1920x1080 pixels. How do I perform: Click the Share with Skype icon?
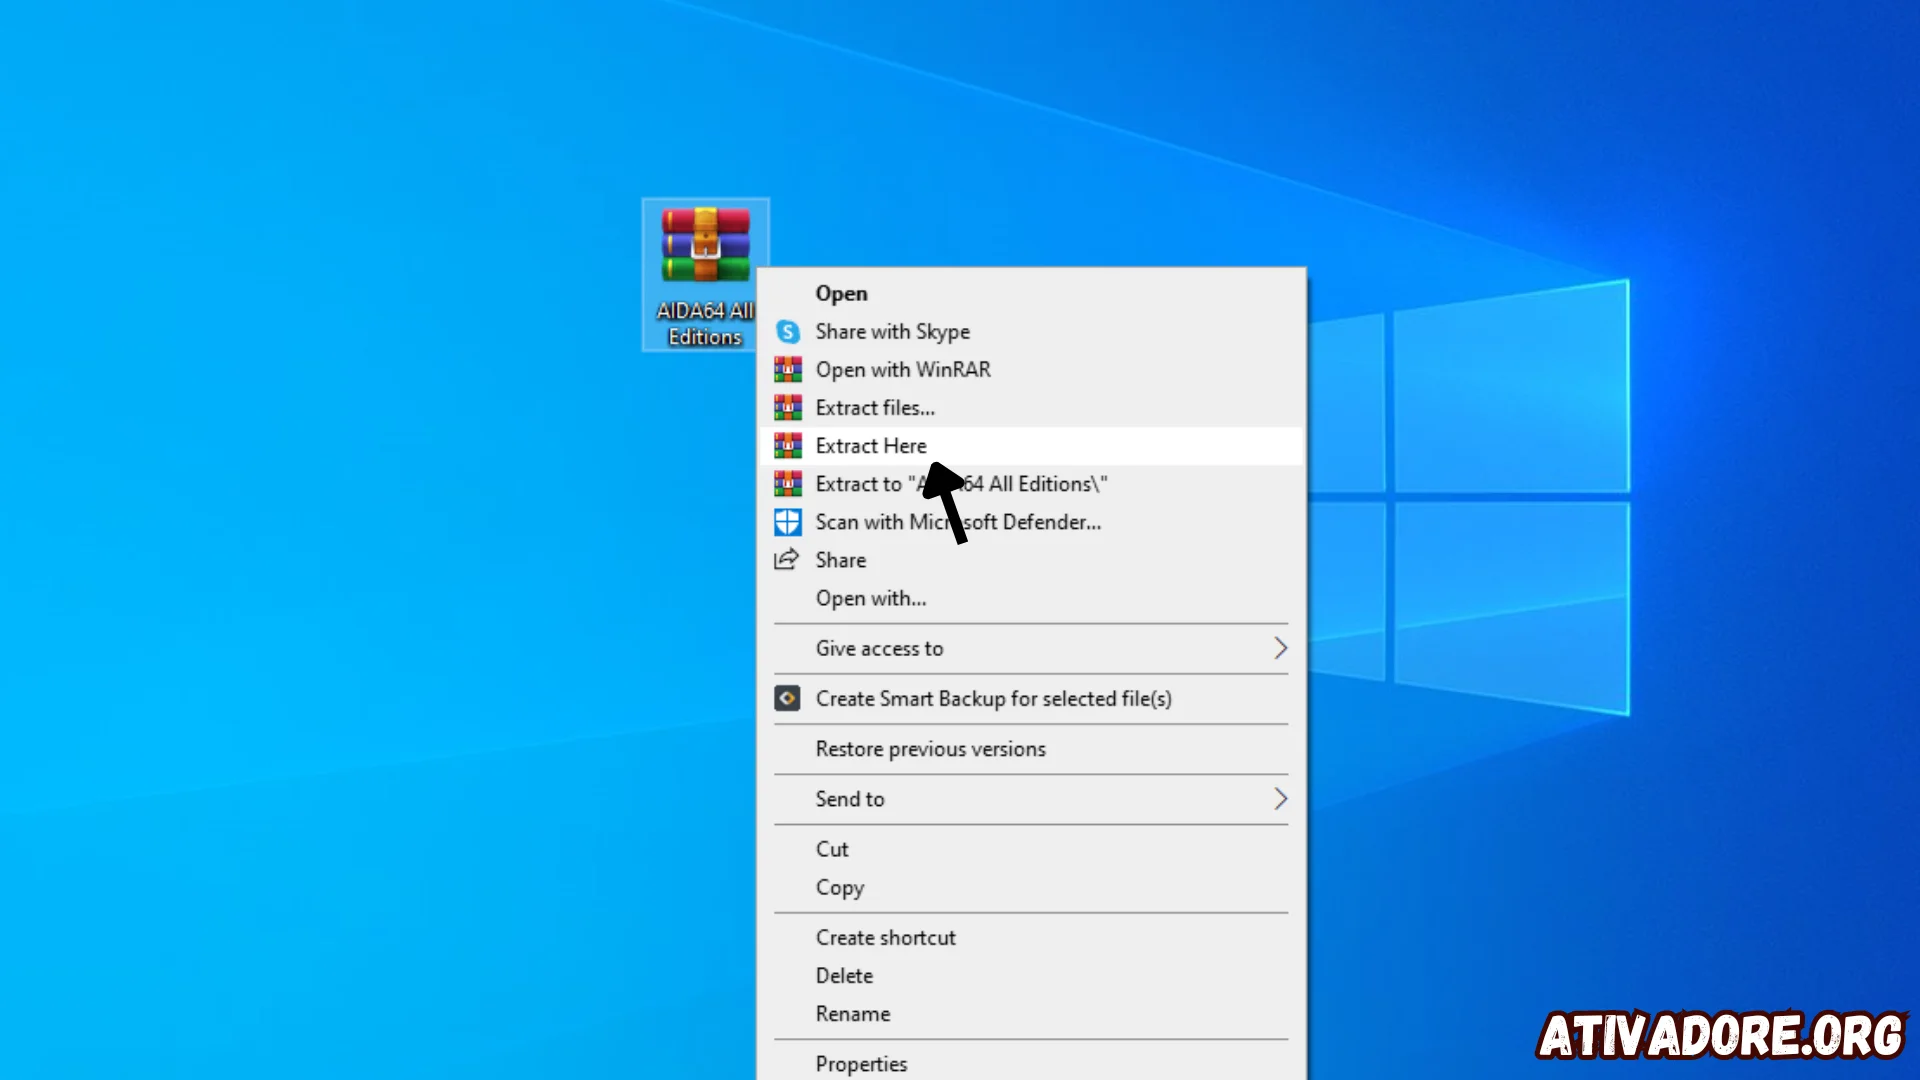787,331
